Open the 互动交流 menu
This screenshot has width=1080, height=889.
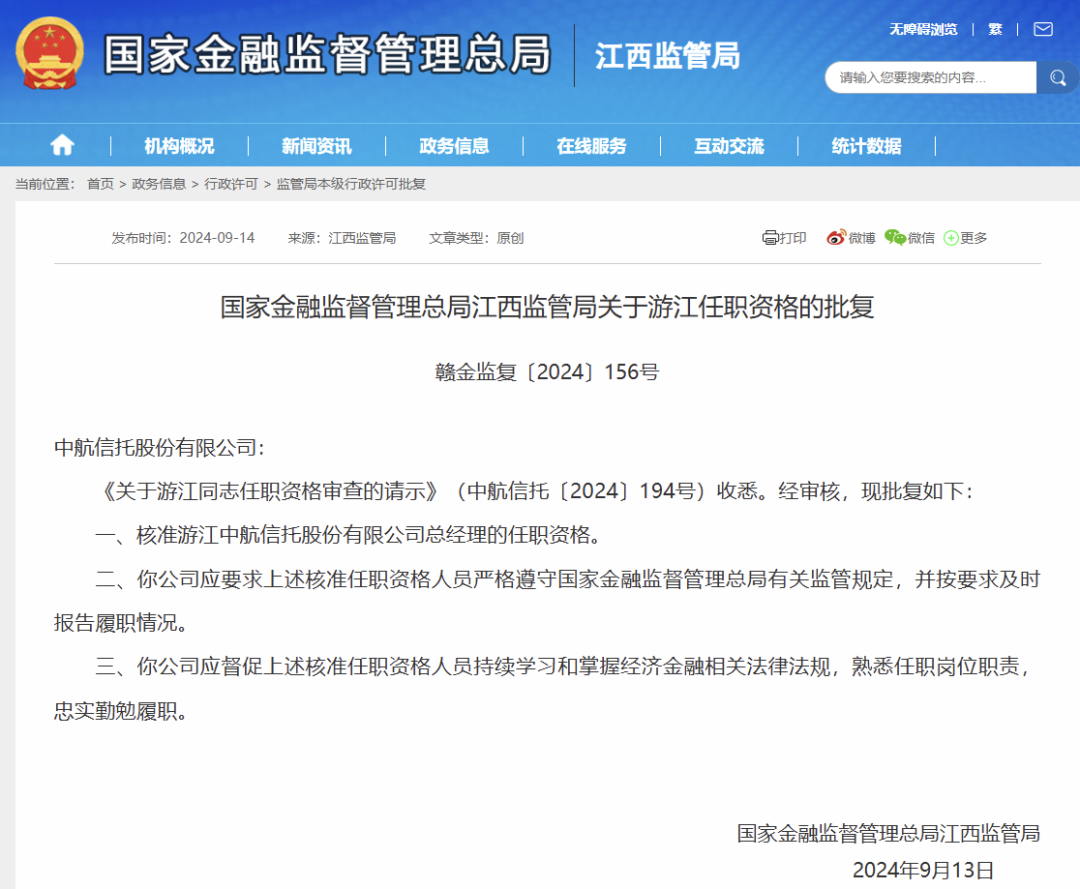729,146
